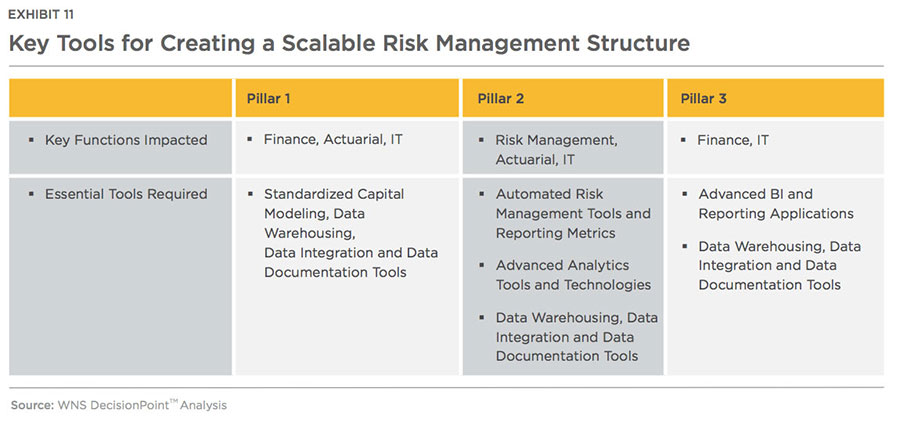Click the Pillar 1 column header
The image size is (900, 421).
tap(347, 98)
